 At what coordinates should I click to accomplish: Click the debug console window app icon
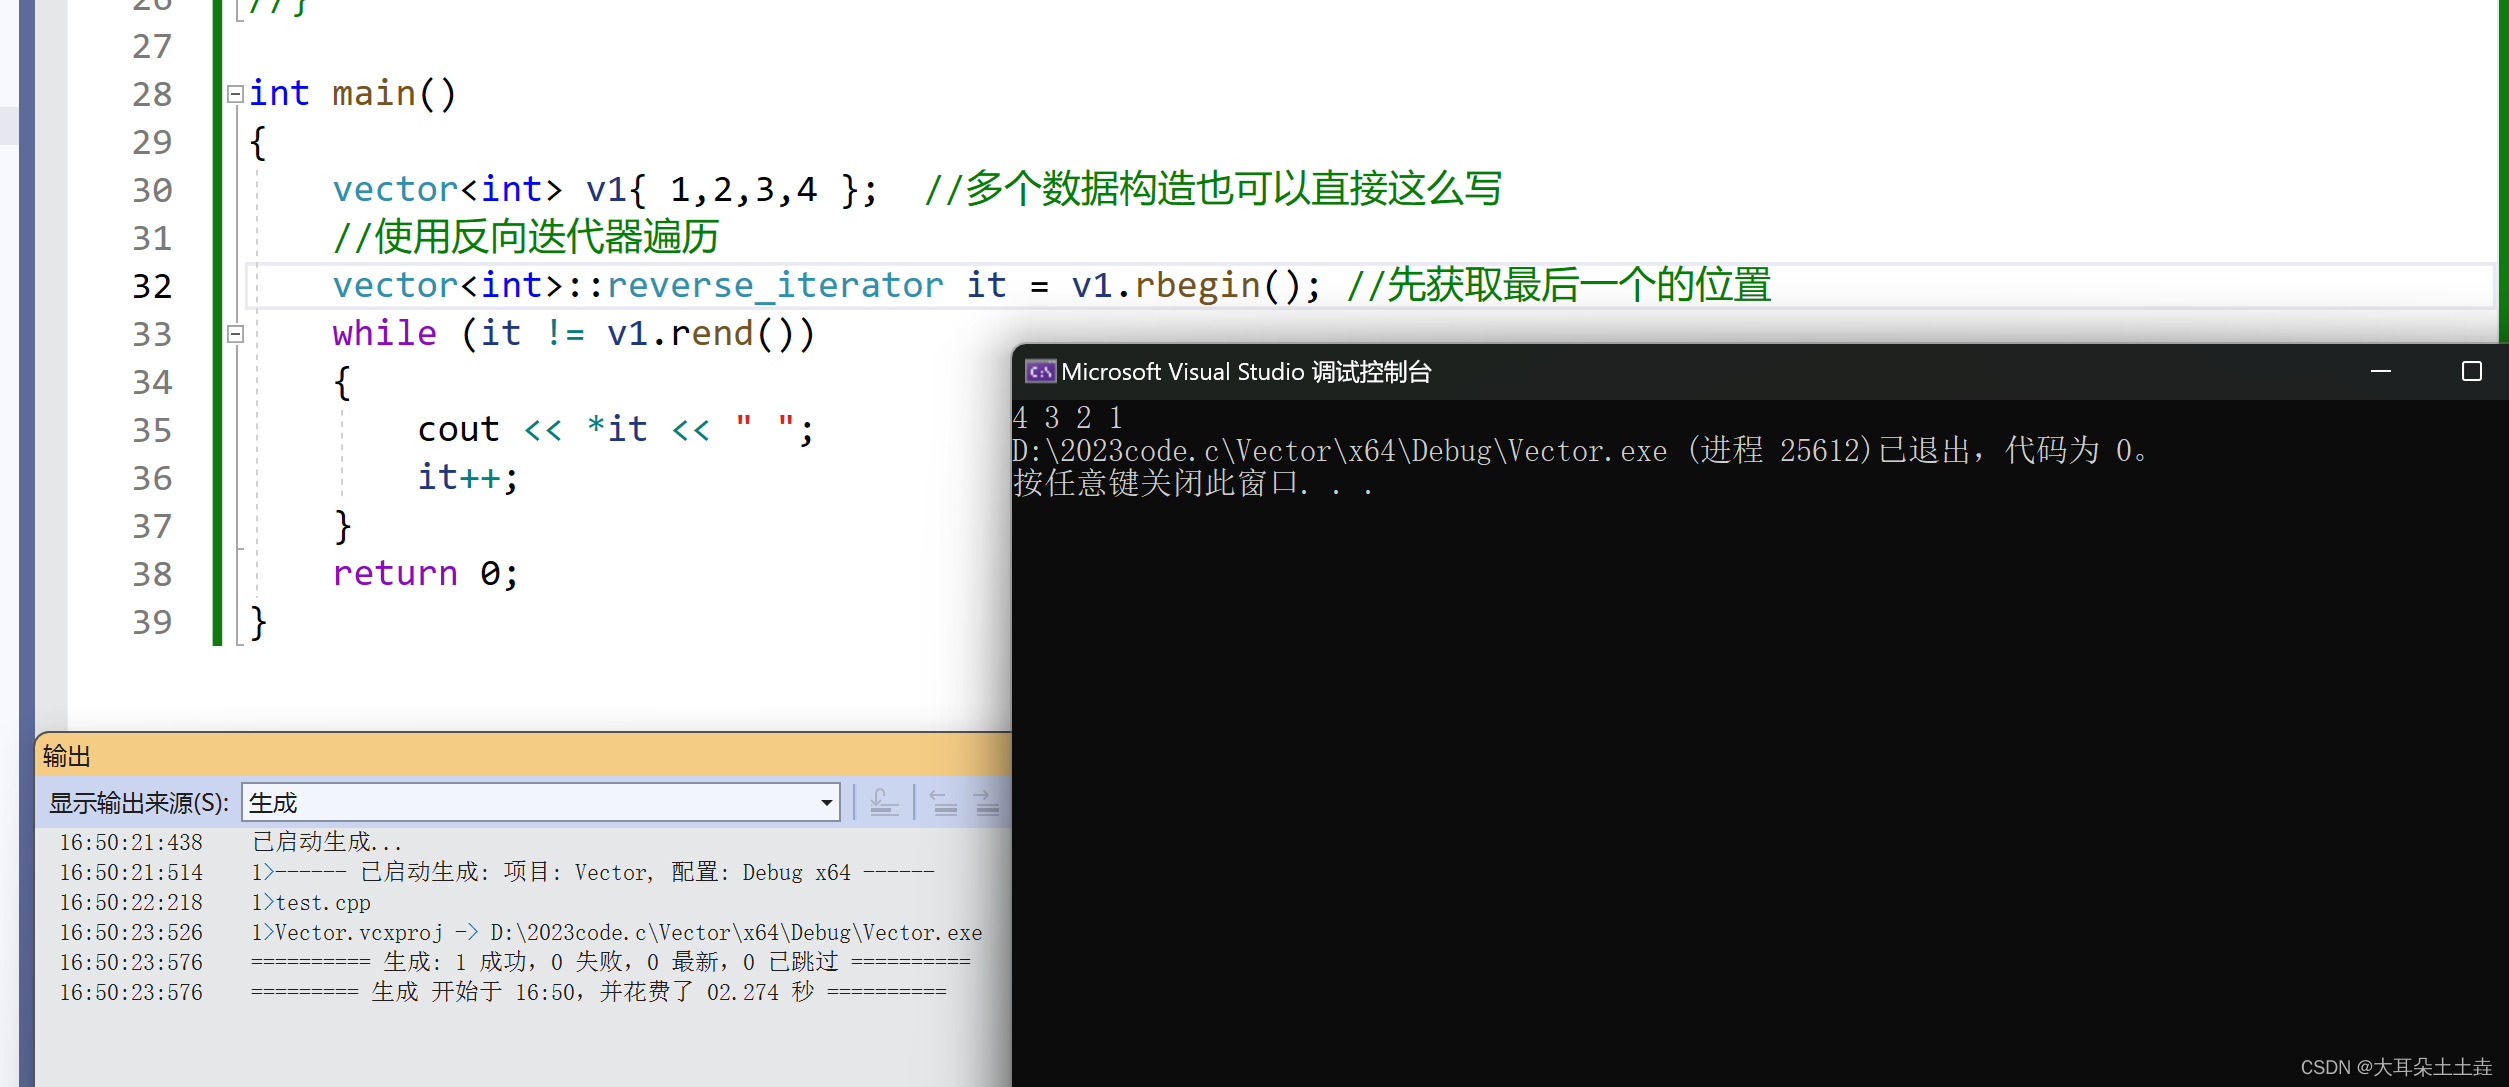tap(1040, 372)
